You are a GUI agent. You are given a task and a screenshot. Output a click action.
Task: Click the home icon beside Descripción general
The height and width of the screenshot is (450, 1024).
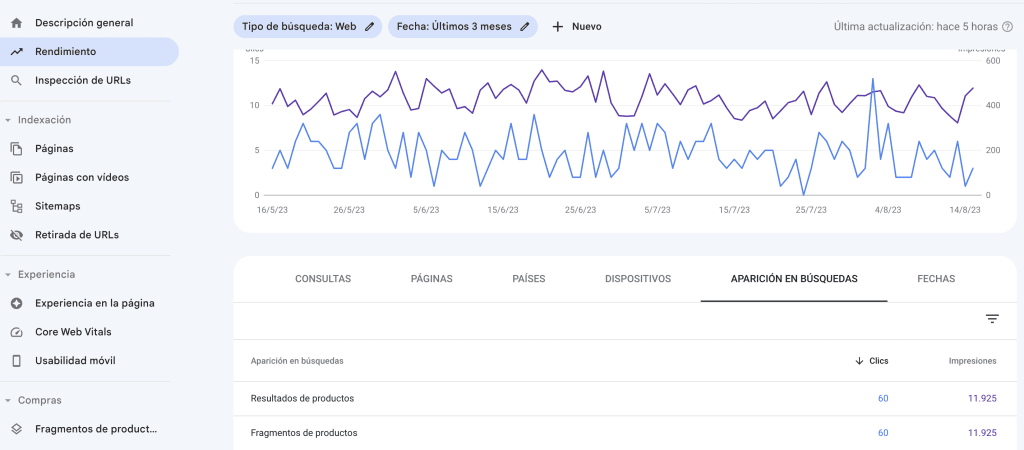(x=16, y=22)
